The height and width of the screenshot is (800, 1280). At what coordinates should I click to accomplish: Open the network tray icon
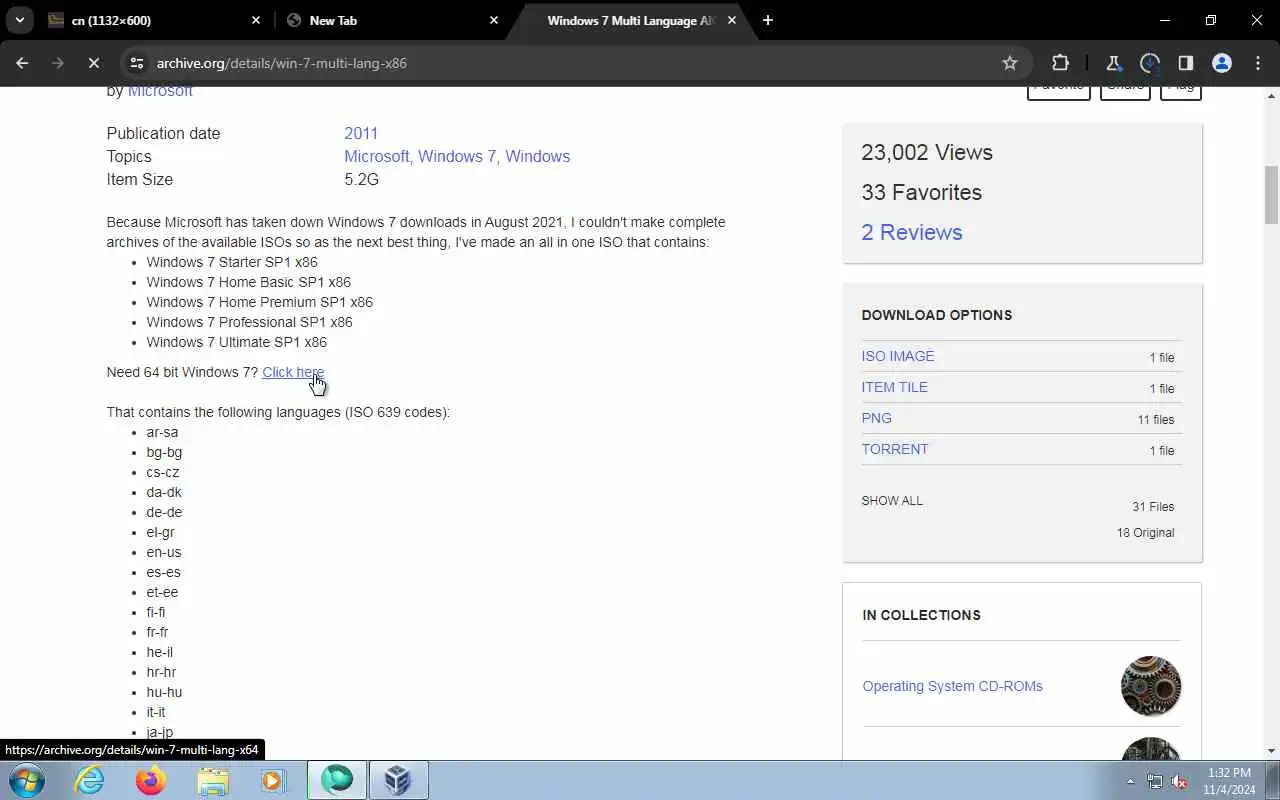(1155, 781)
